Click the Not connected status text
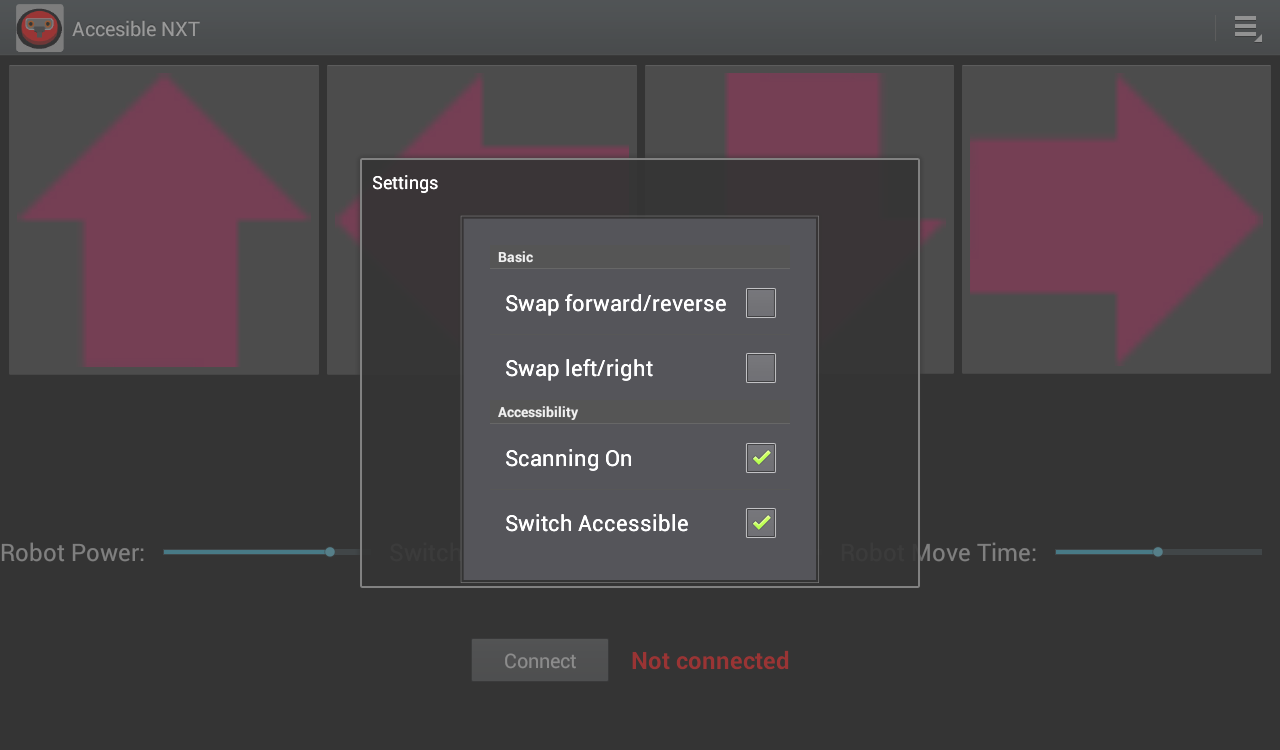The height and width of the screenshot is (750, 1280). point(710,661)
